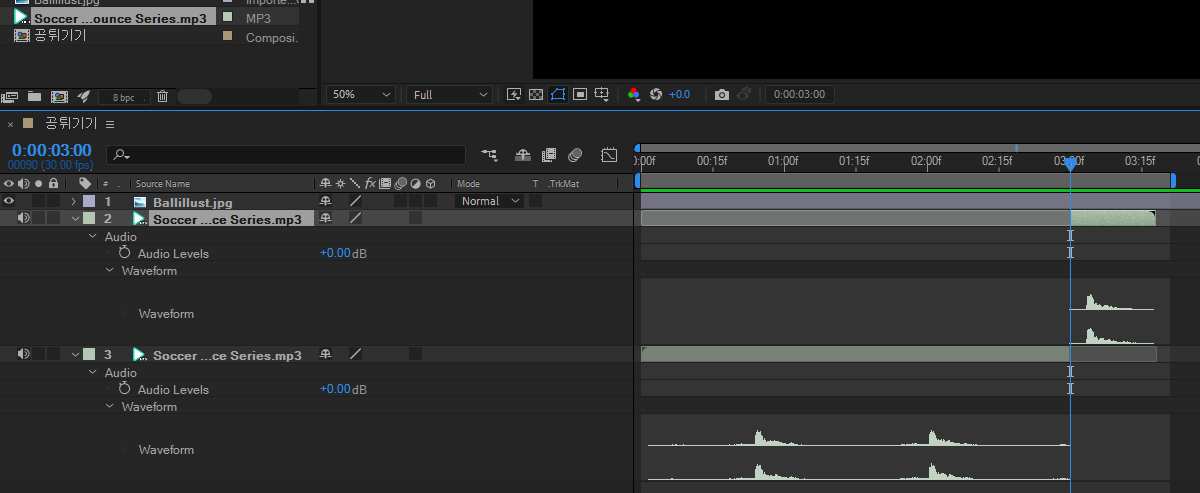Viewport: 1200px width, 493px height.
Task: Open show channel and color management icon
Action: [x=634, y=94]
